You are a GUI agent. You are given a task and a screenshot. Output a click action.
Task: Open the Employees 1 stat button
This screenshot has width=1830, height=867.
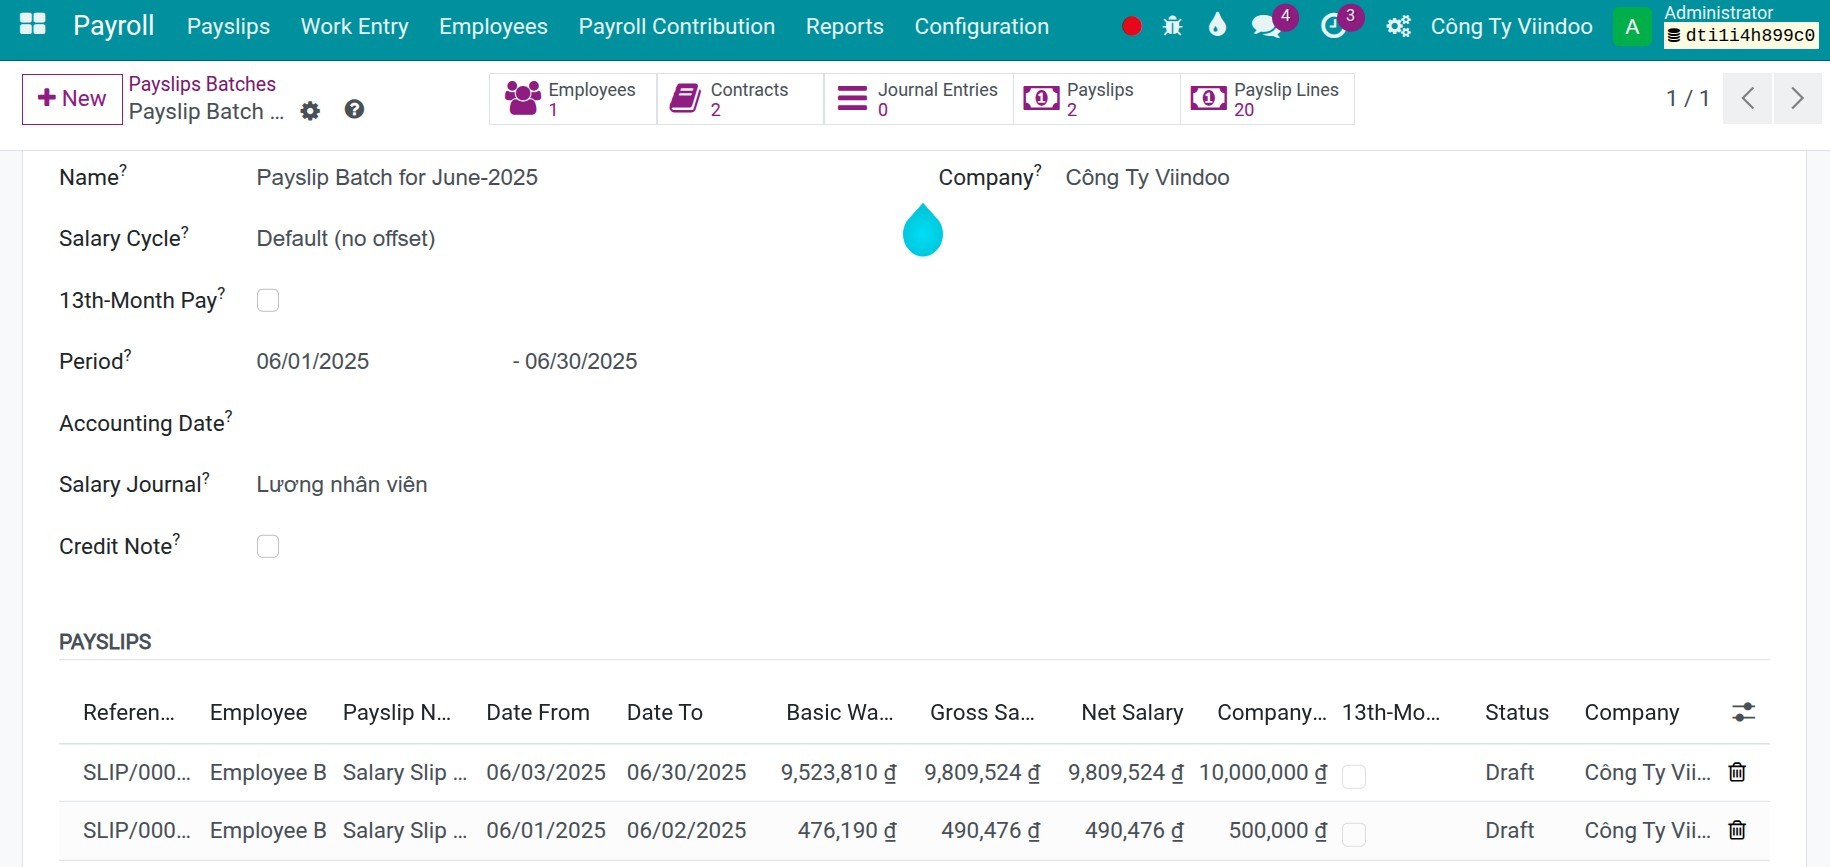click(573, 99)
